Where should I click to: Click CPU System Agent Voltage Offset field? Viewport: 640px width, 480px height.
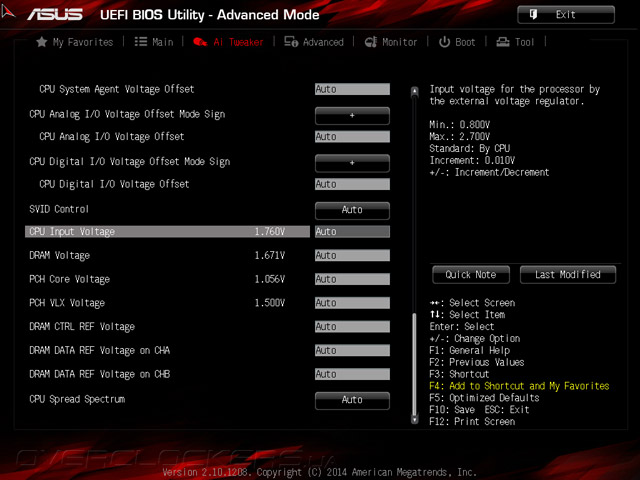[352, 89]
